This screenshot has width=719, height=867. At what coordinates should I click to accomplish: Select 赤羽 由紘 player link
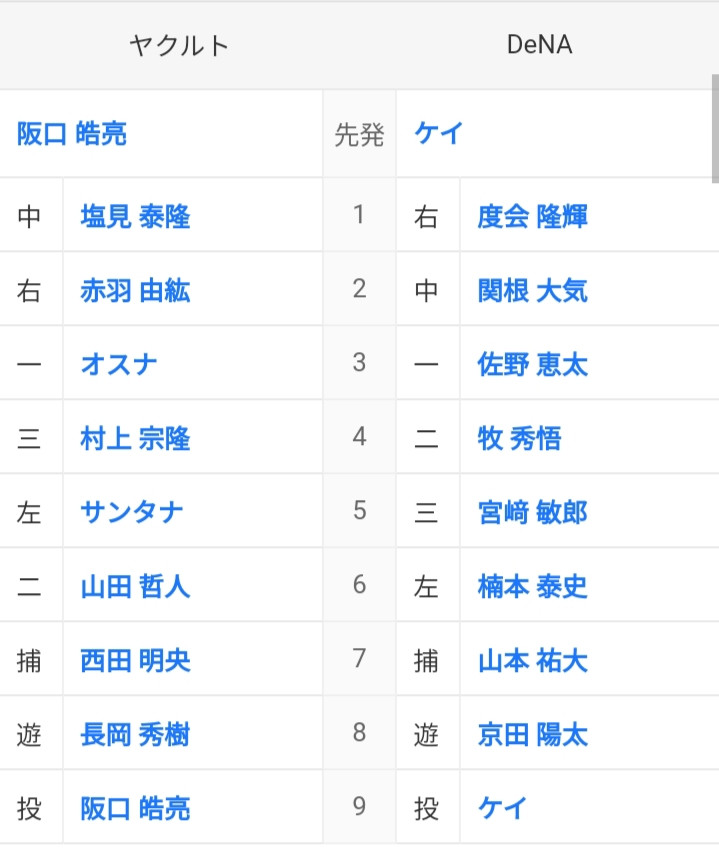(x=136, y=290)
